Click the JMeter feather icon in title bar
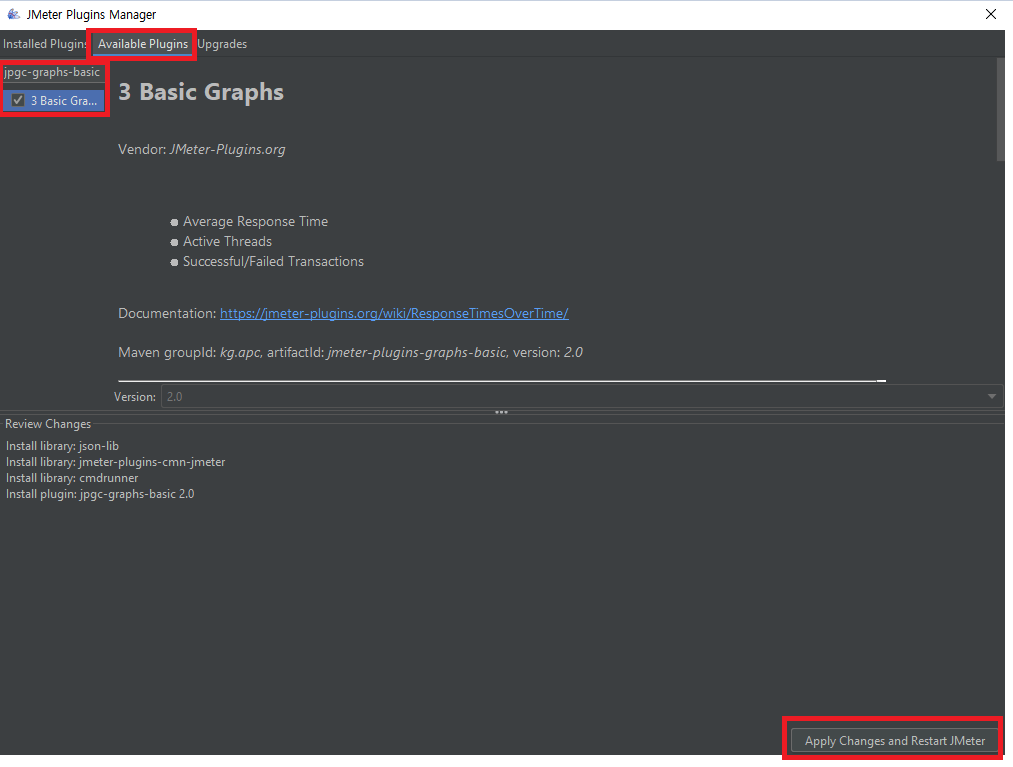 pyautogui.click(x=13, y=14)
